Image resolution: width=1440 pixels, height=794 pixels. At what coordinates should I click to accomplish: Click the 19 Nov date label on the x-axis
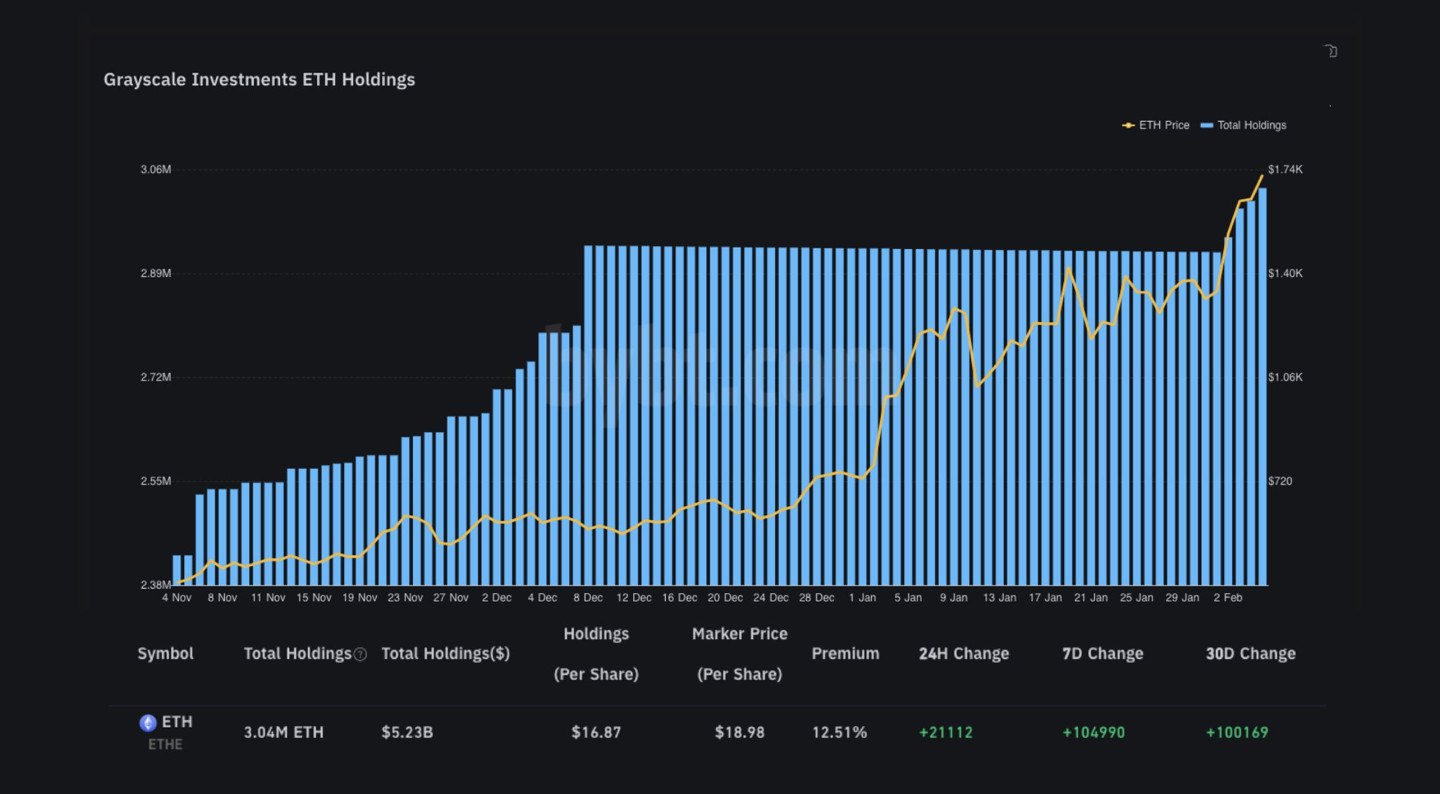click(360, 597)
